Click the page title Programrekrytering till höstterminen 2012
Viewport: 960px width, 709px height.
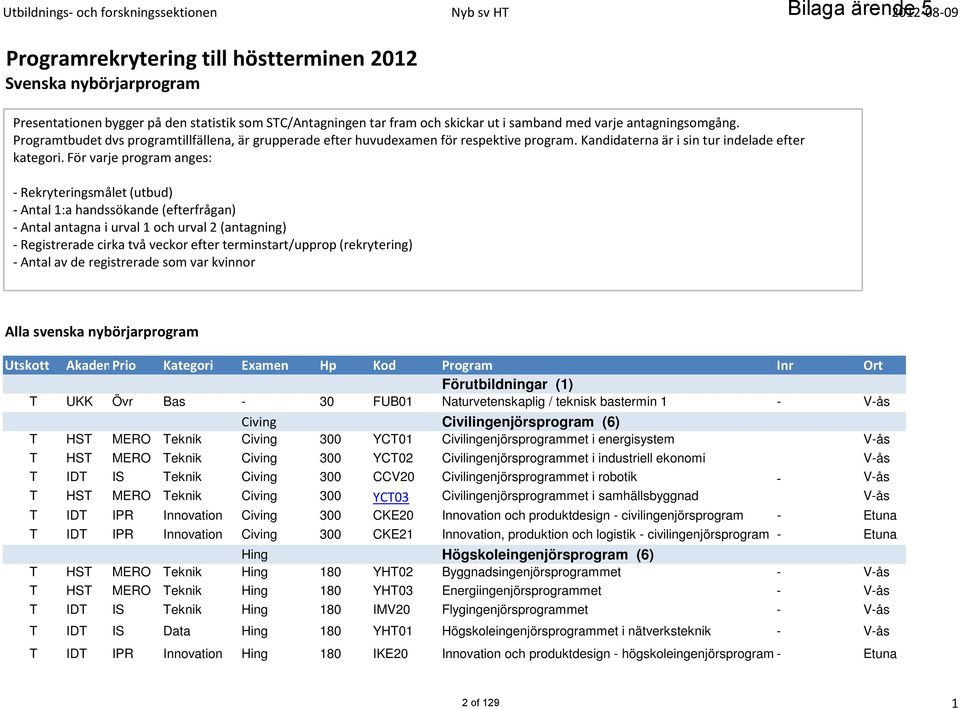(211, 59)
